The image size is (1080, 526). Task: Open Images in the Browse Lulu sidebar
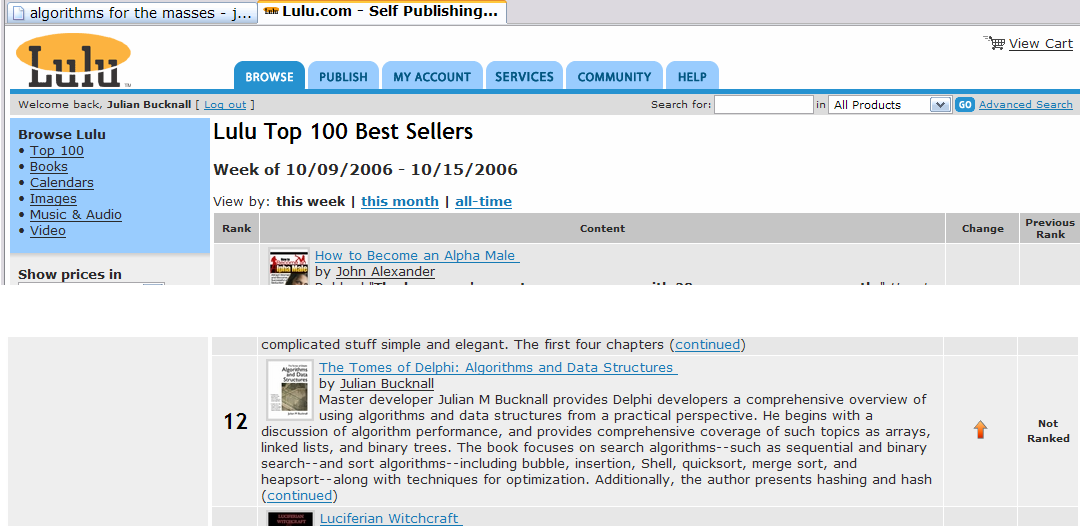coord(53,198)
